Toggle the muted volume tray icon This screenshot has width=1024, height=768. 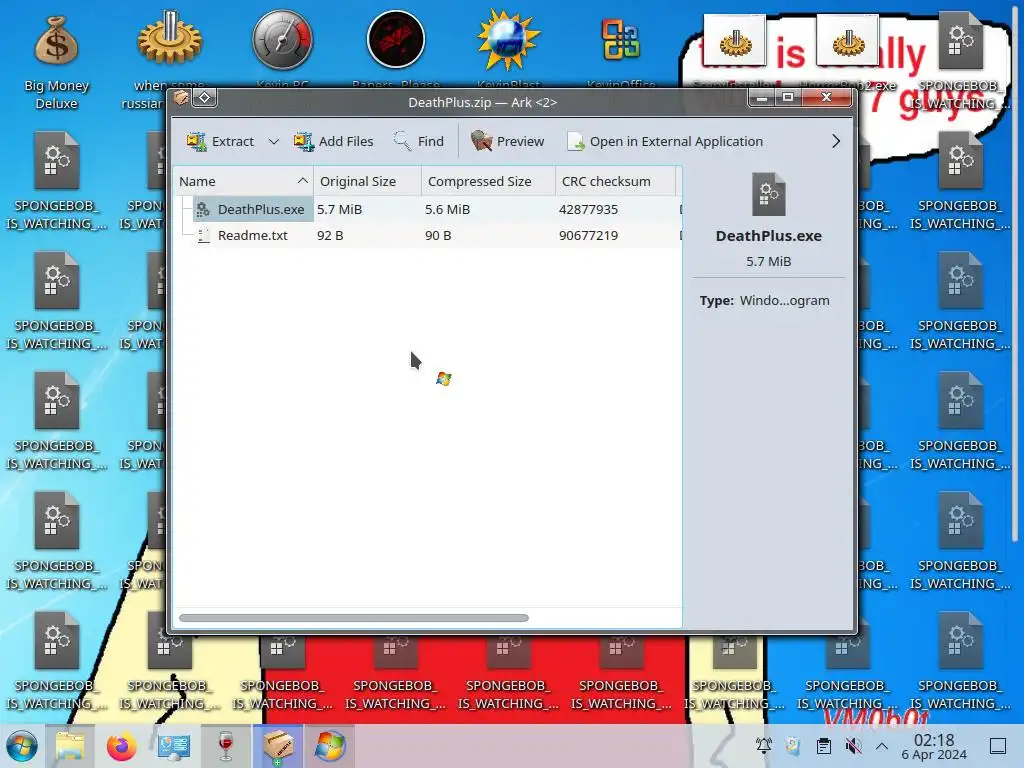pyautogui.click(x=853, y=745)
